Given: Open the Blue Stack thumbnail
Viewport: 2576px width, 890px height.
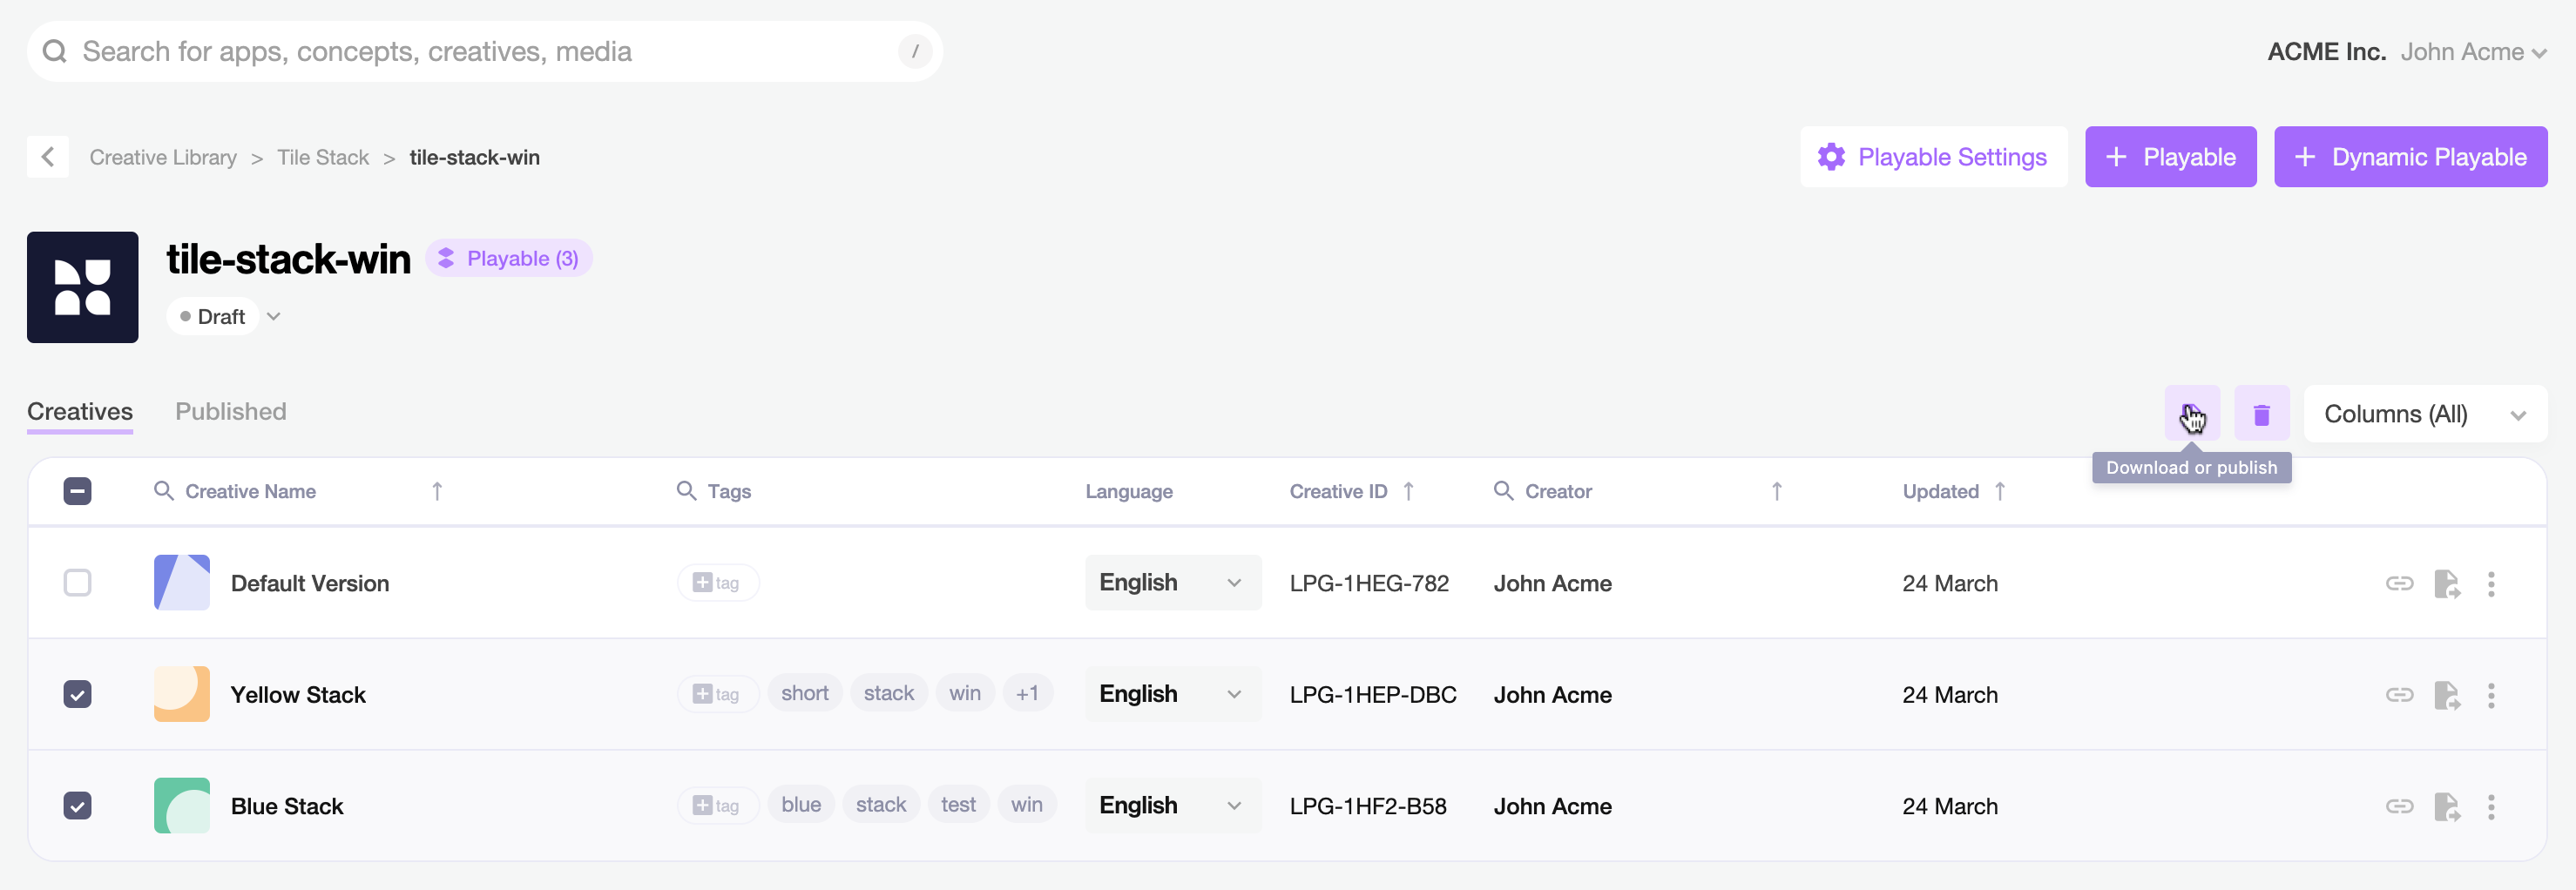Looking at the screenshot, I should pyautogui.click(x=182, y=806).
